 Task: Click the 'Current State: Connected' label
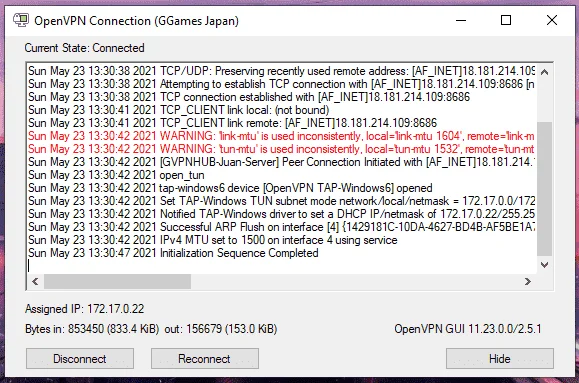pos(85,48)
